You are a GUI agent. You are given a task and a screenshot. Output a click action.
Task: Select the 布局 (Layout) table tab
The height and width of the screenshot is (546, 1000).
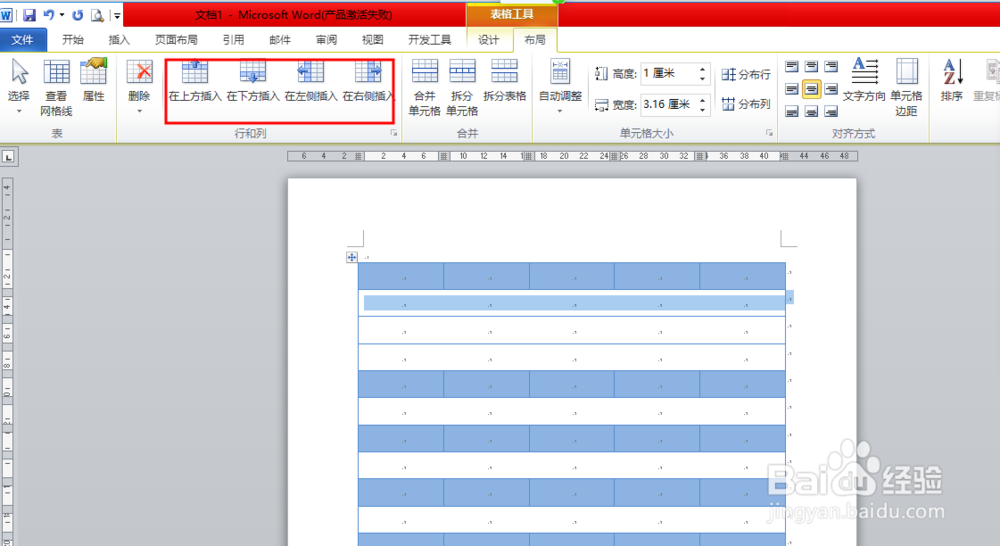534,40
